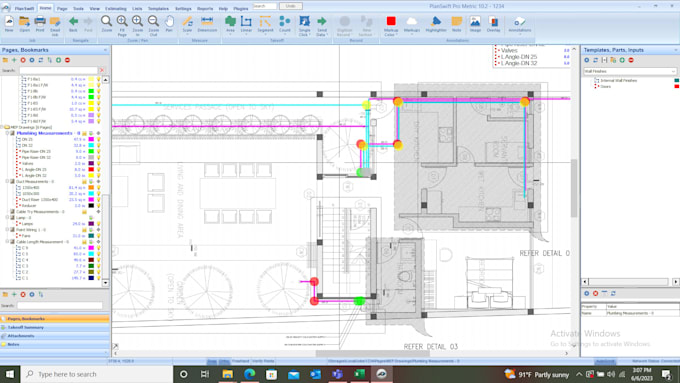Activate the Pan hand tool
This screenshot has width=680, height=383.
[169, 24]
